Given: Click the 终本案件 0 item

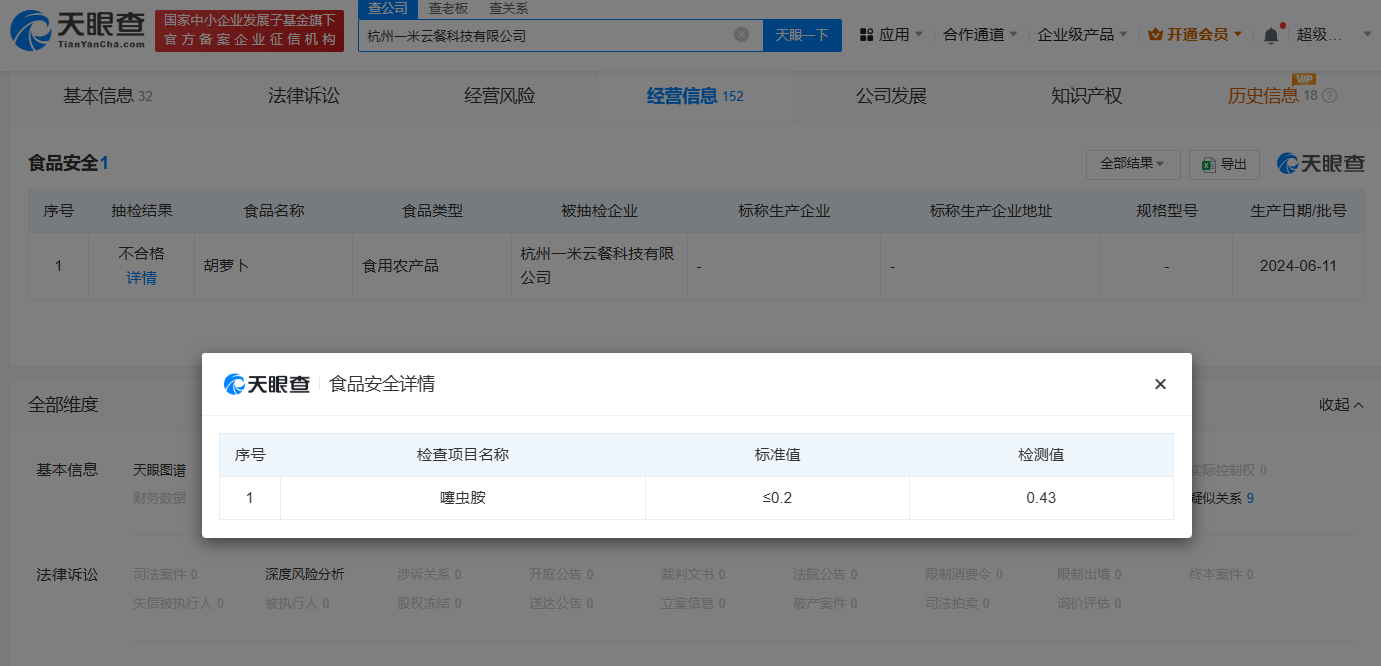Looking at the screenshot, I should coord(1221,574).
